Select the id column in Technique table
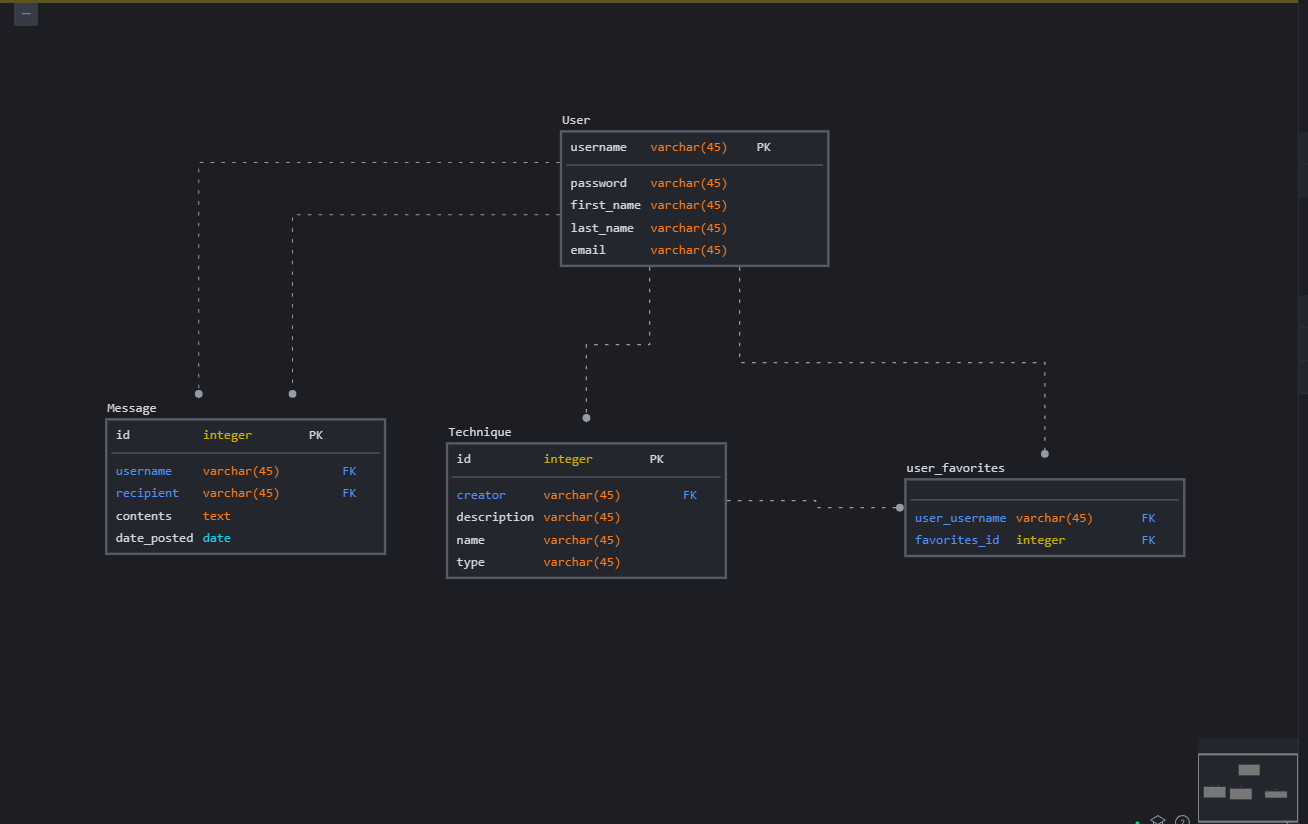1308x824 pixels. pyautogui.click(x=464, y=459)
